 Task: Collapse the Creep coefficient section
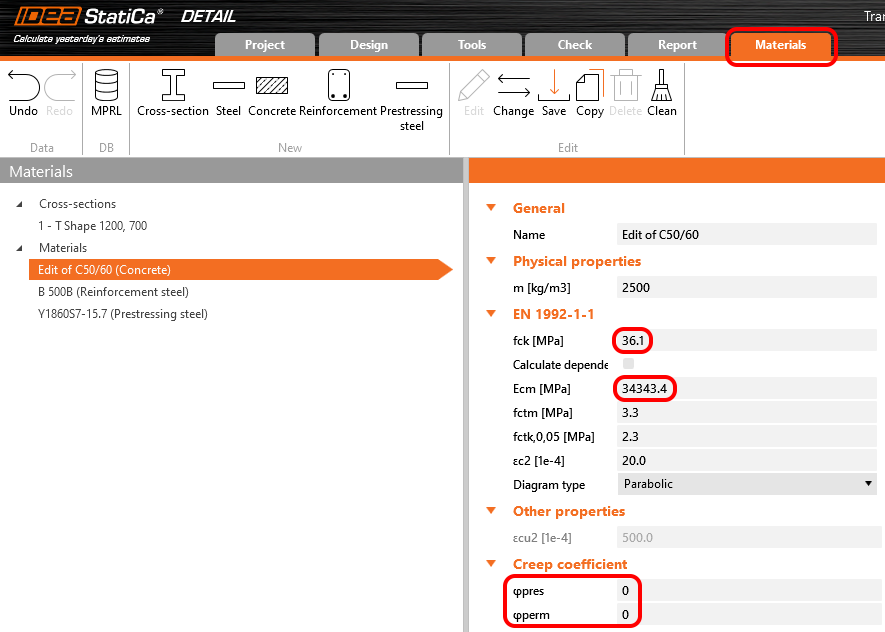[x=491, y=565]
